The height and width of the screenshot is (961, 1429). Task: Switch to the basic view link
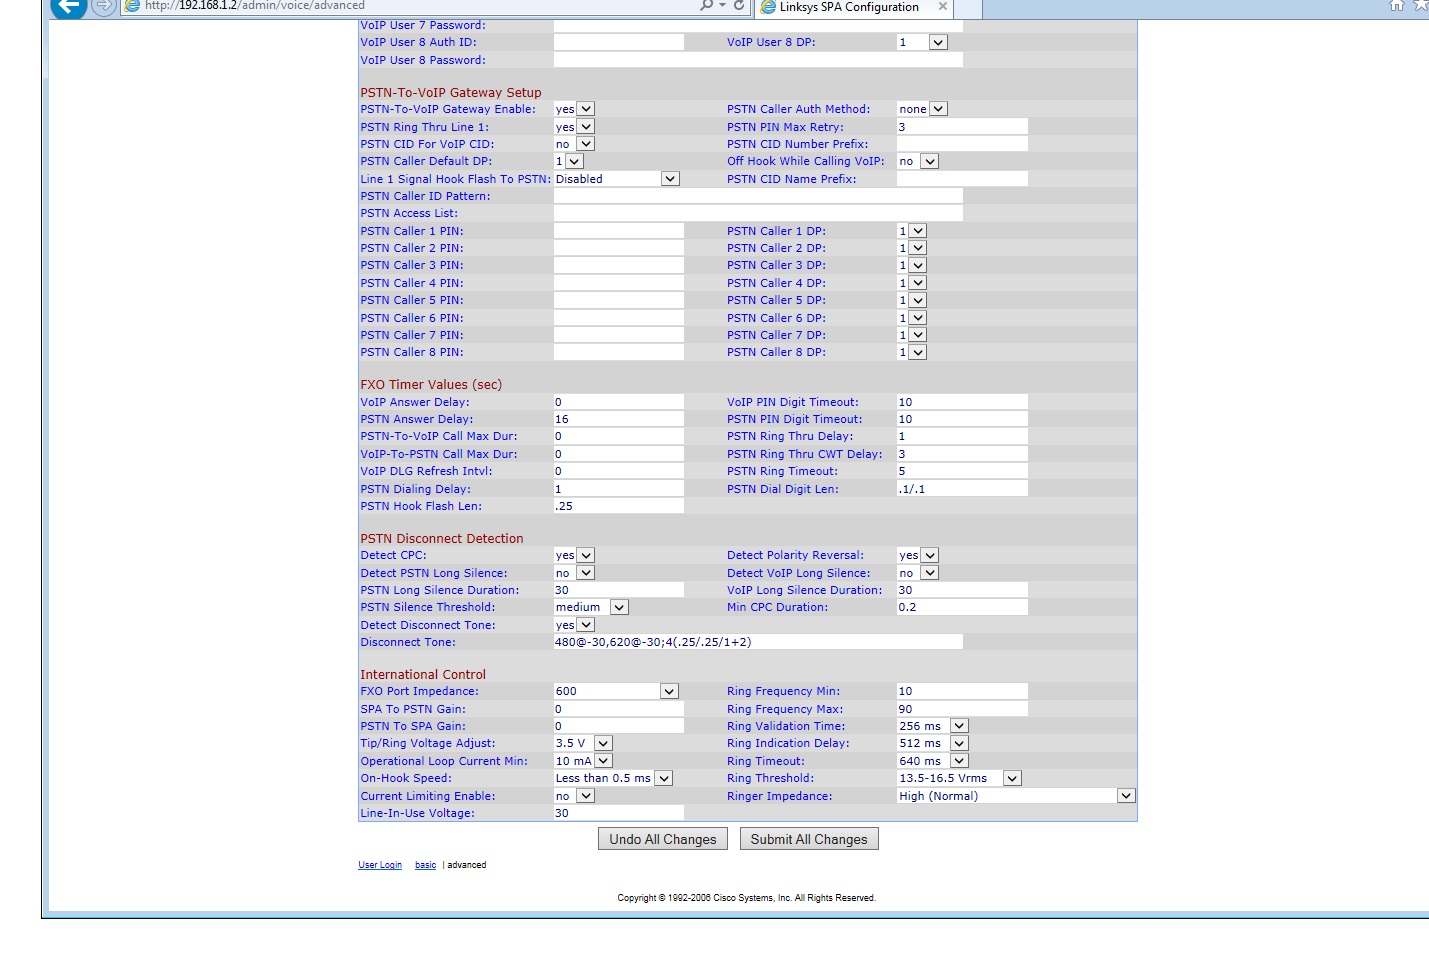425,865
